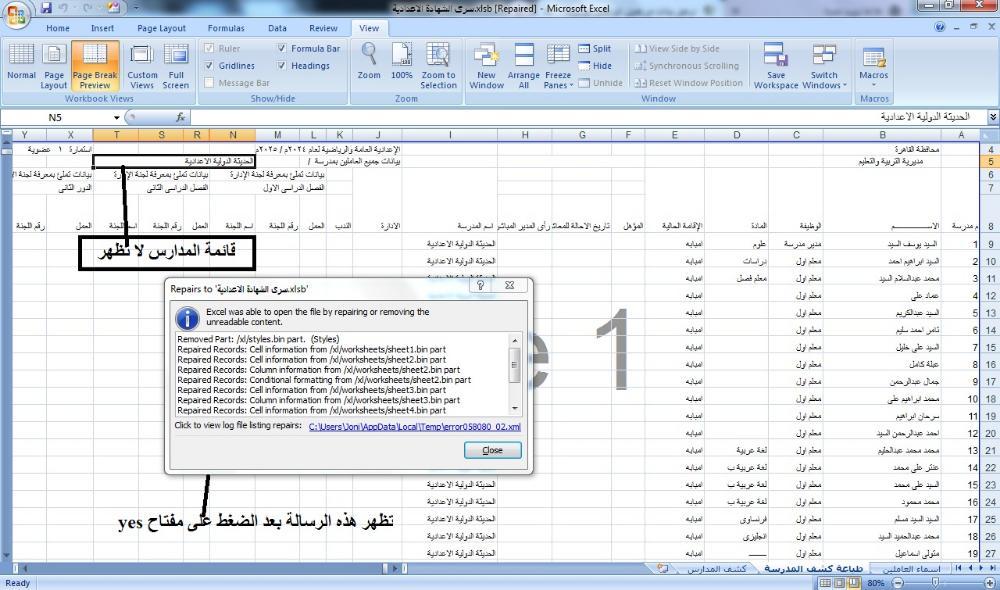1000x590 pixels.
Task: Open the Home tab
Action: click(x=57, y=28)
